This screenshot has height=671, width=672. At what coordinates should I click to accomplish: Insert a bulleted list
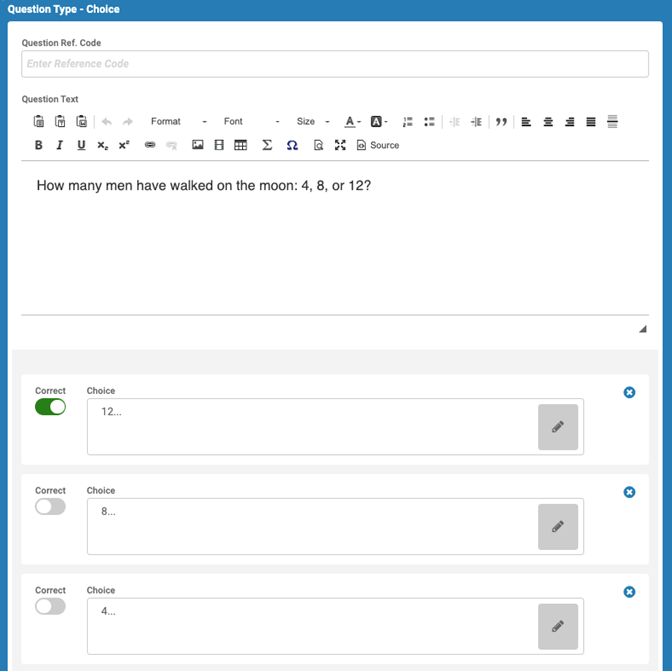tap(429, 122)
